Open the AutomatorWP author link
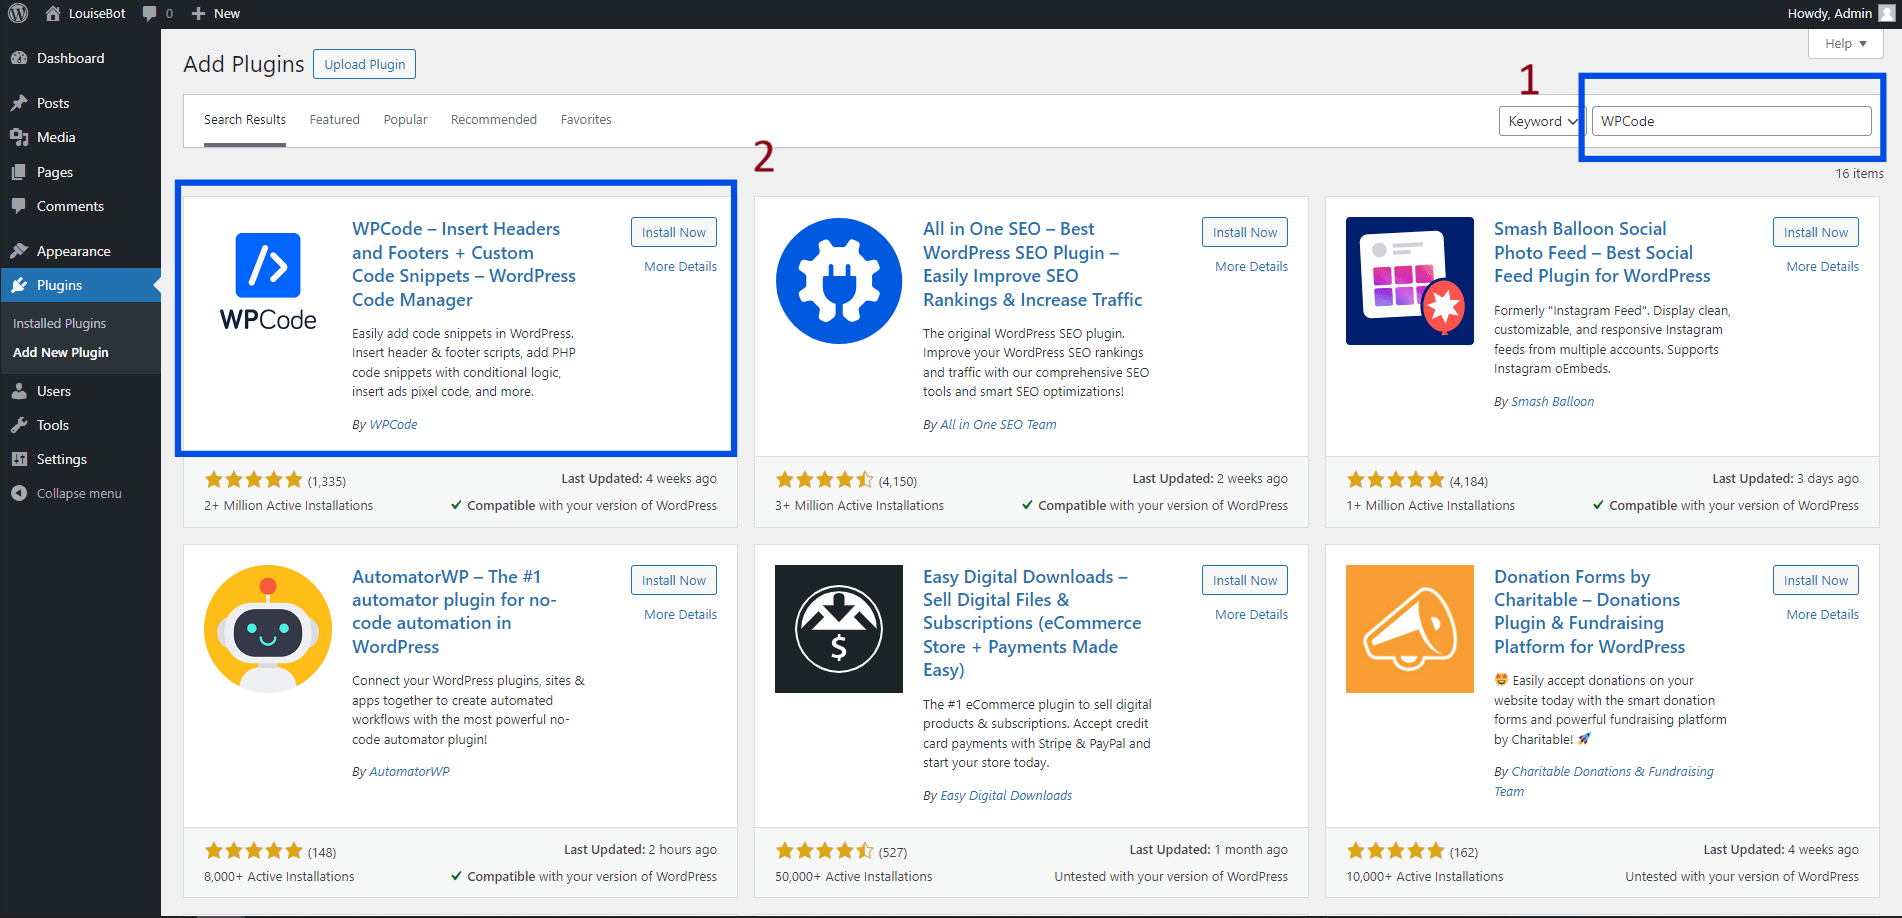This screenshot has height=918, width=1902. click(x=409, y=772)
